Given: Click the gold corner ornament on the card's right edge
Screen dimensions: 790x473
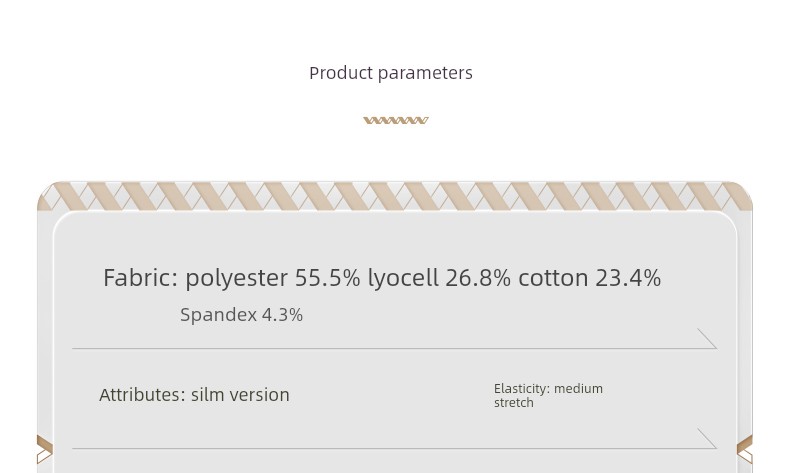Looking at the screenshot, I should tap(744, 449).
